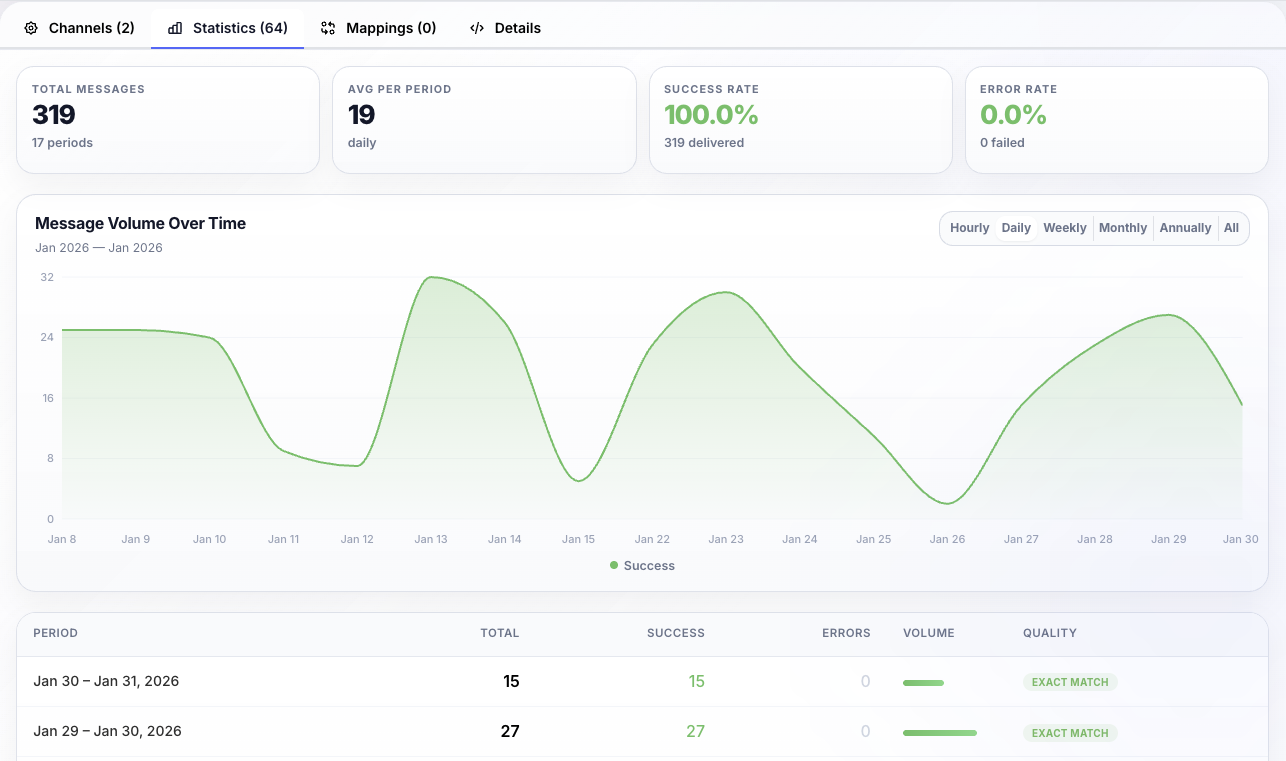Image resolution: width=1286 pixels, height=761 pixels.
Task: Select the Daily time range
Action: tap(1016, 228)
